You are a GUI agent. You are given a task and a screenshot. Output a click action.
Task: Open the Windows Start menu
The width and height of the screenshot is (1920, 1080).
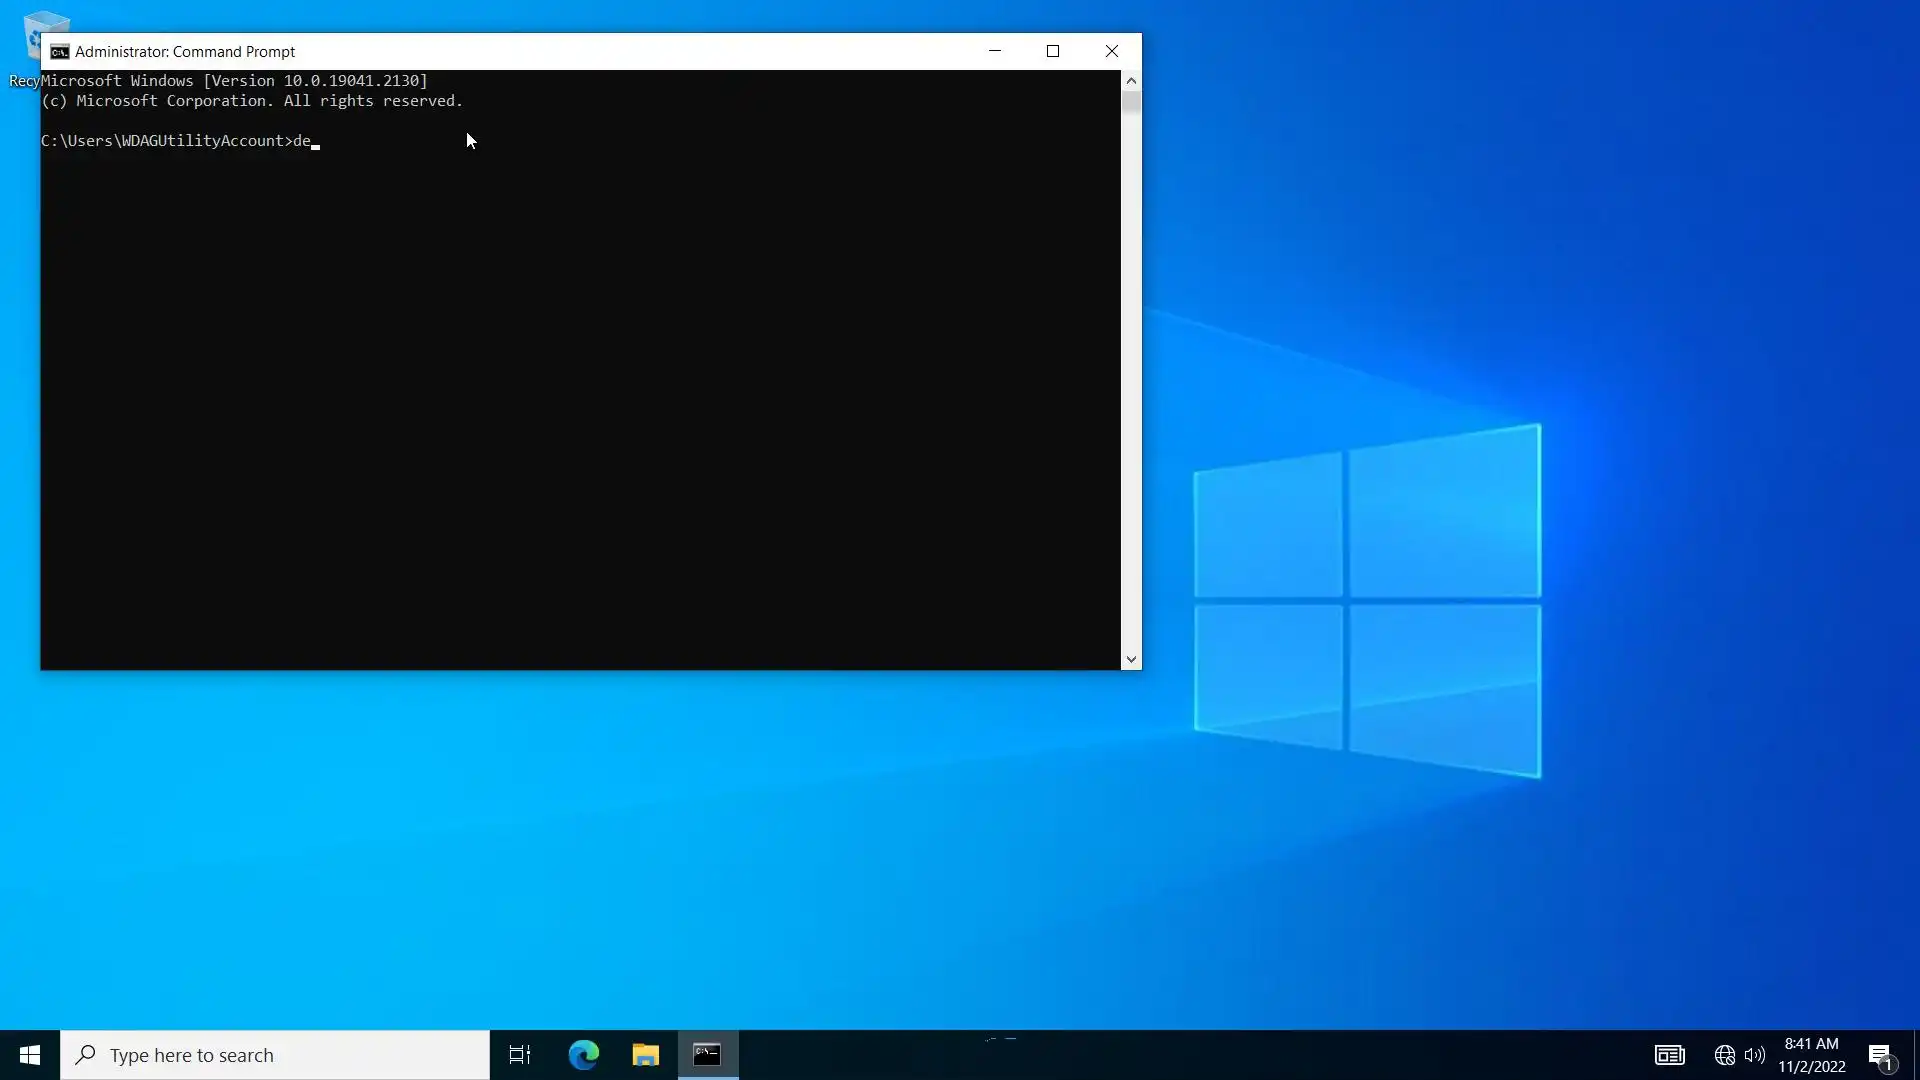click(x=30, y=1055)
